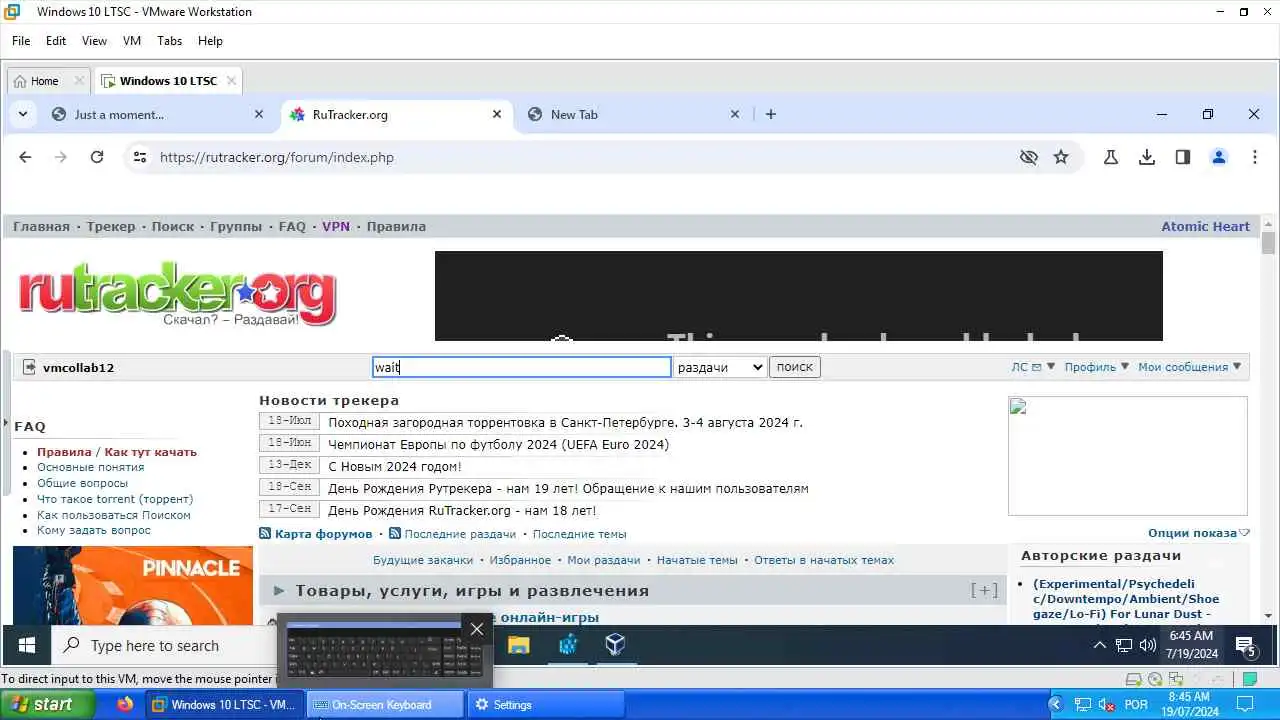The height and width of the screenshot is (720, 1280).
Task: Click host muted volume tray icon
Action: pos(1107,705)
